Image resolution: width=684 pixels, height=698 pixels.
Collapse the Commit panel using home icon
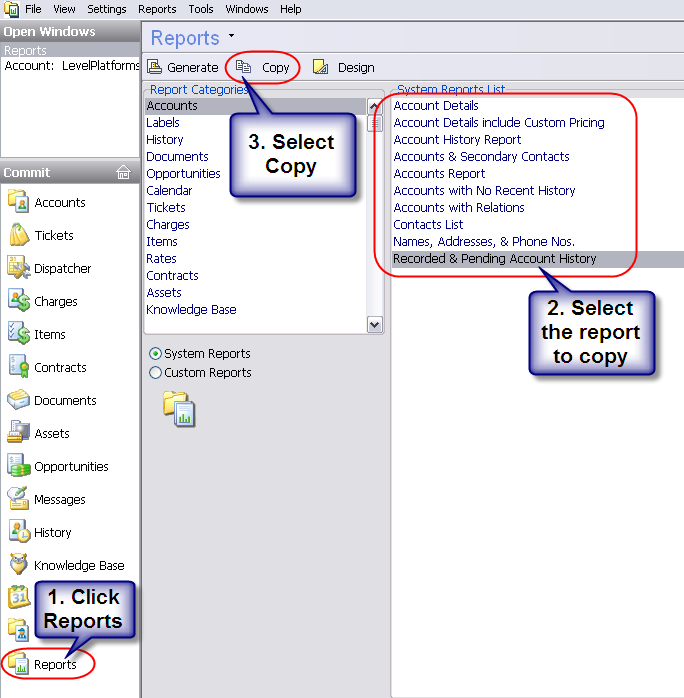(x=123, y=172)
